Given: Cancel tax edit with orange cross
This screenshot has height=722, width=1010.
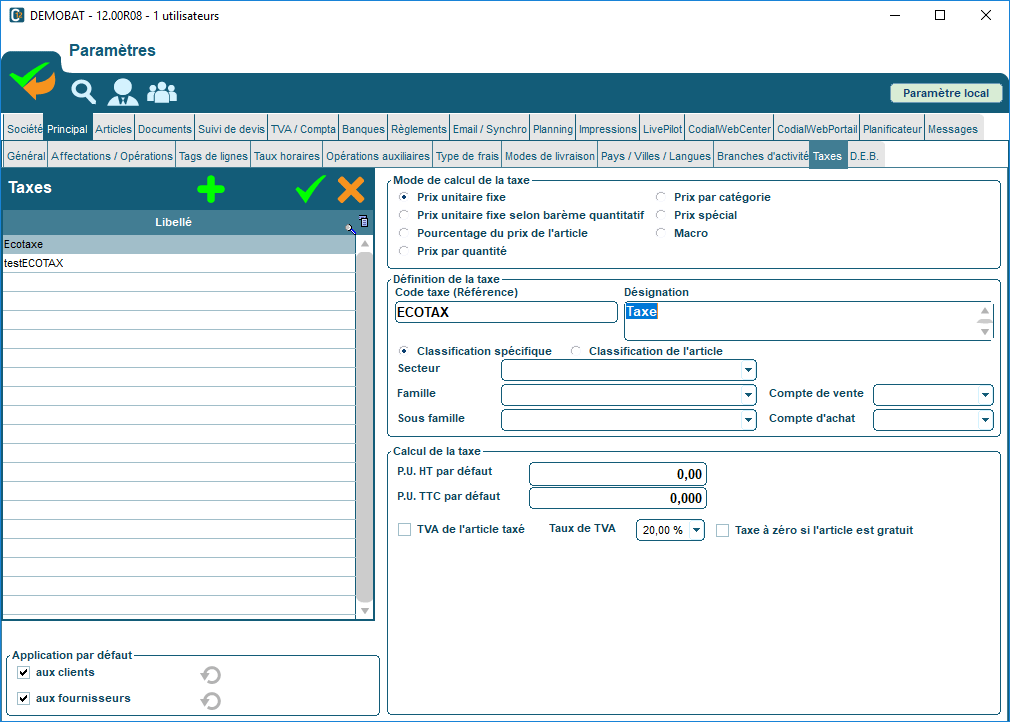Looking at the screenshot, I should click(x=351, y=189).
